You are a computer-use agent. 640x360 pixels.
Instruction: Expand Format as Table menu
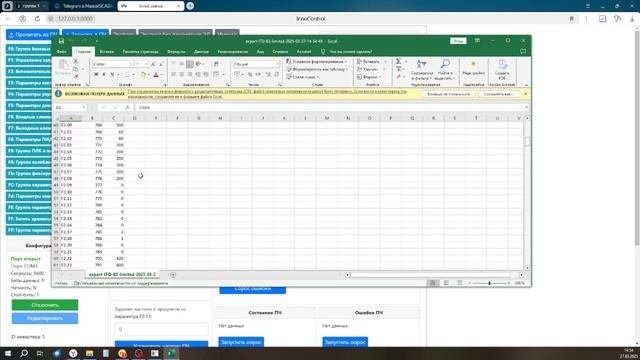click(317, 69)
